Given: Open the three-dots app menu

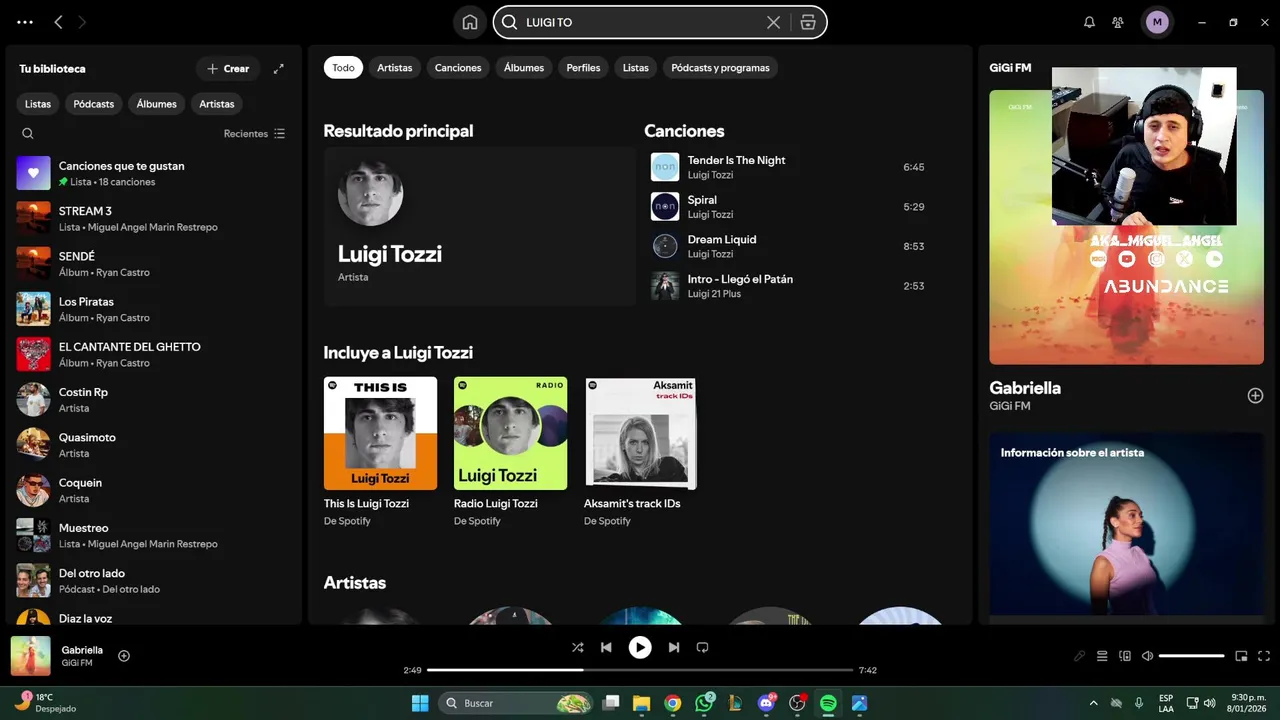Looking at the screenshot, I should coord(25,22).
